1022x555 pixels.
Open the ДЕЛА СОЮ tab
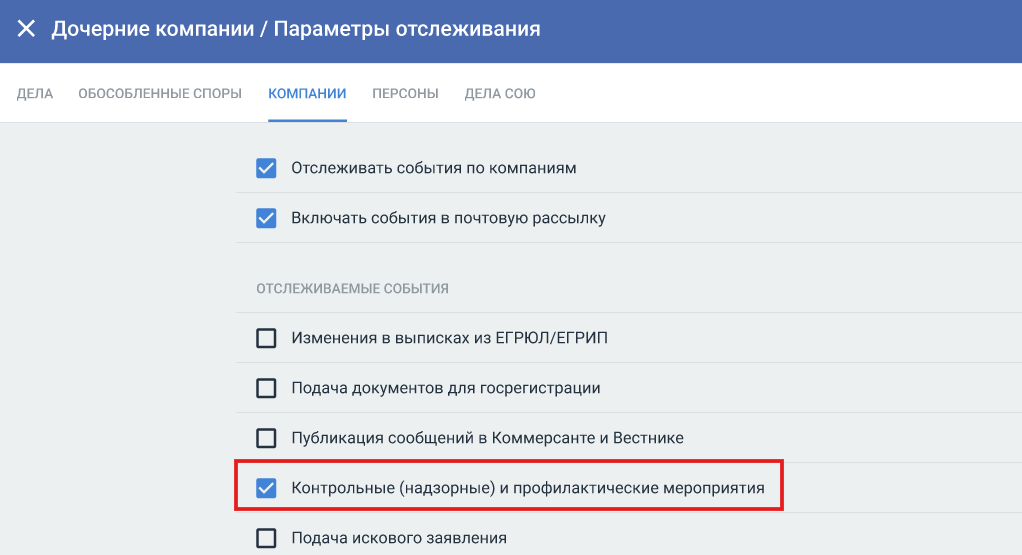(x=500, y=94)
